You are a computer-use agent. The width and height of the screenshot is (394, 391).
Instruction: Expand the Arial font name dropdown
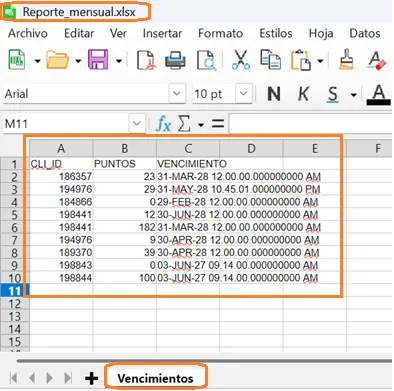(x=177, y=94)
